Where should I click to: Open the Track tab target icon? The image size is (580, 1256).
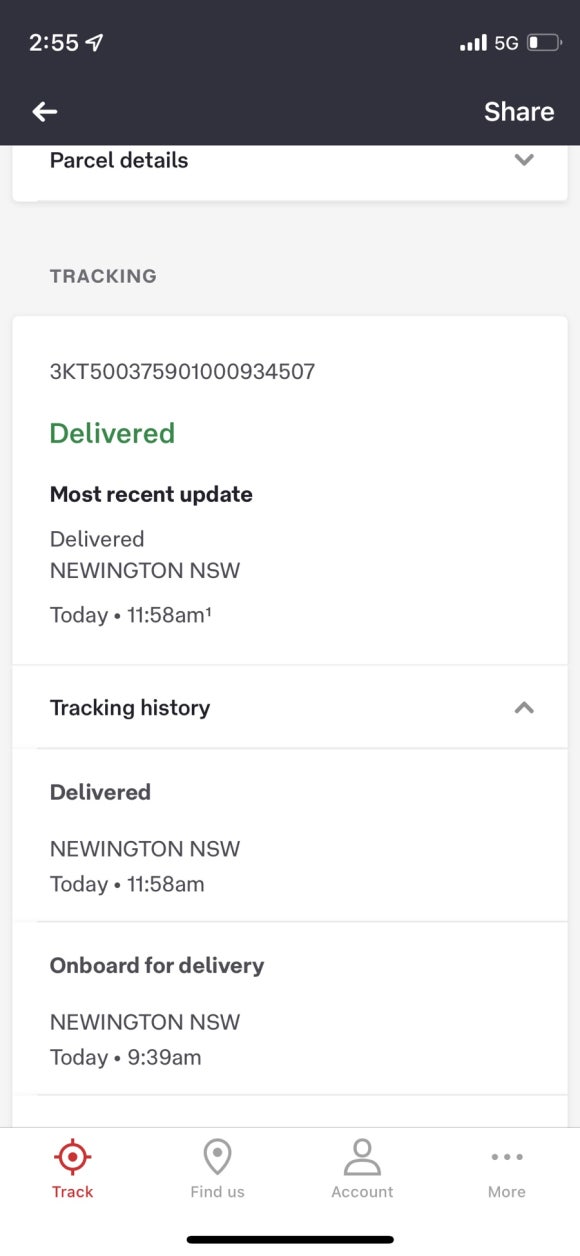(73, 1157)
